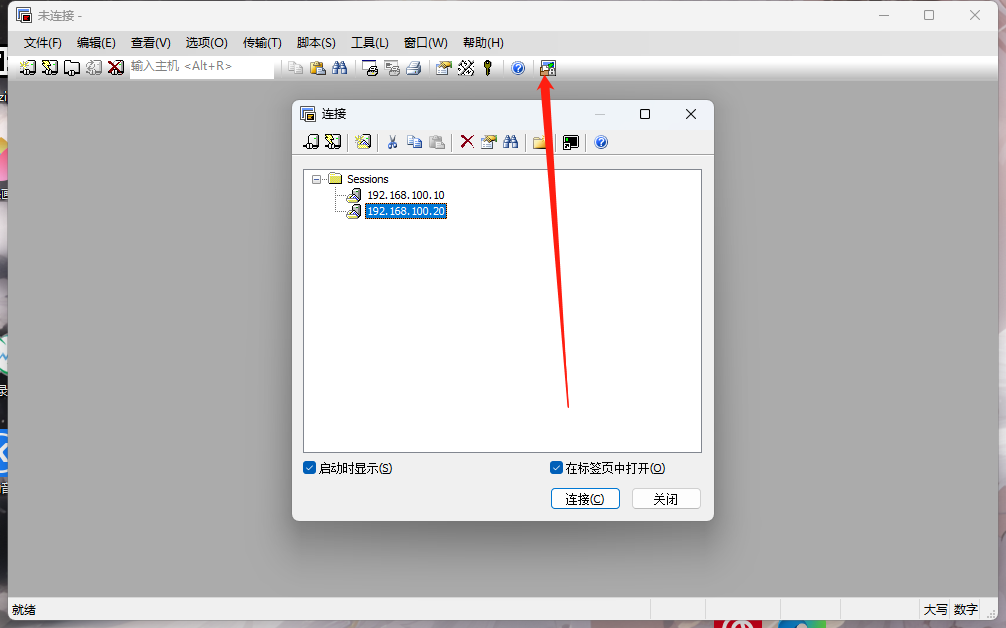
Task: Click the 大写 status bar indicator
Action: (x=935, y=609)
